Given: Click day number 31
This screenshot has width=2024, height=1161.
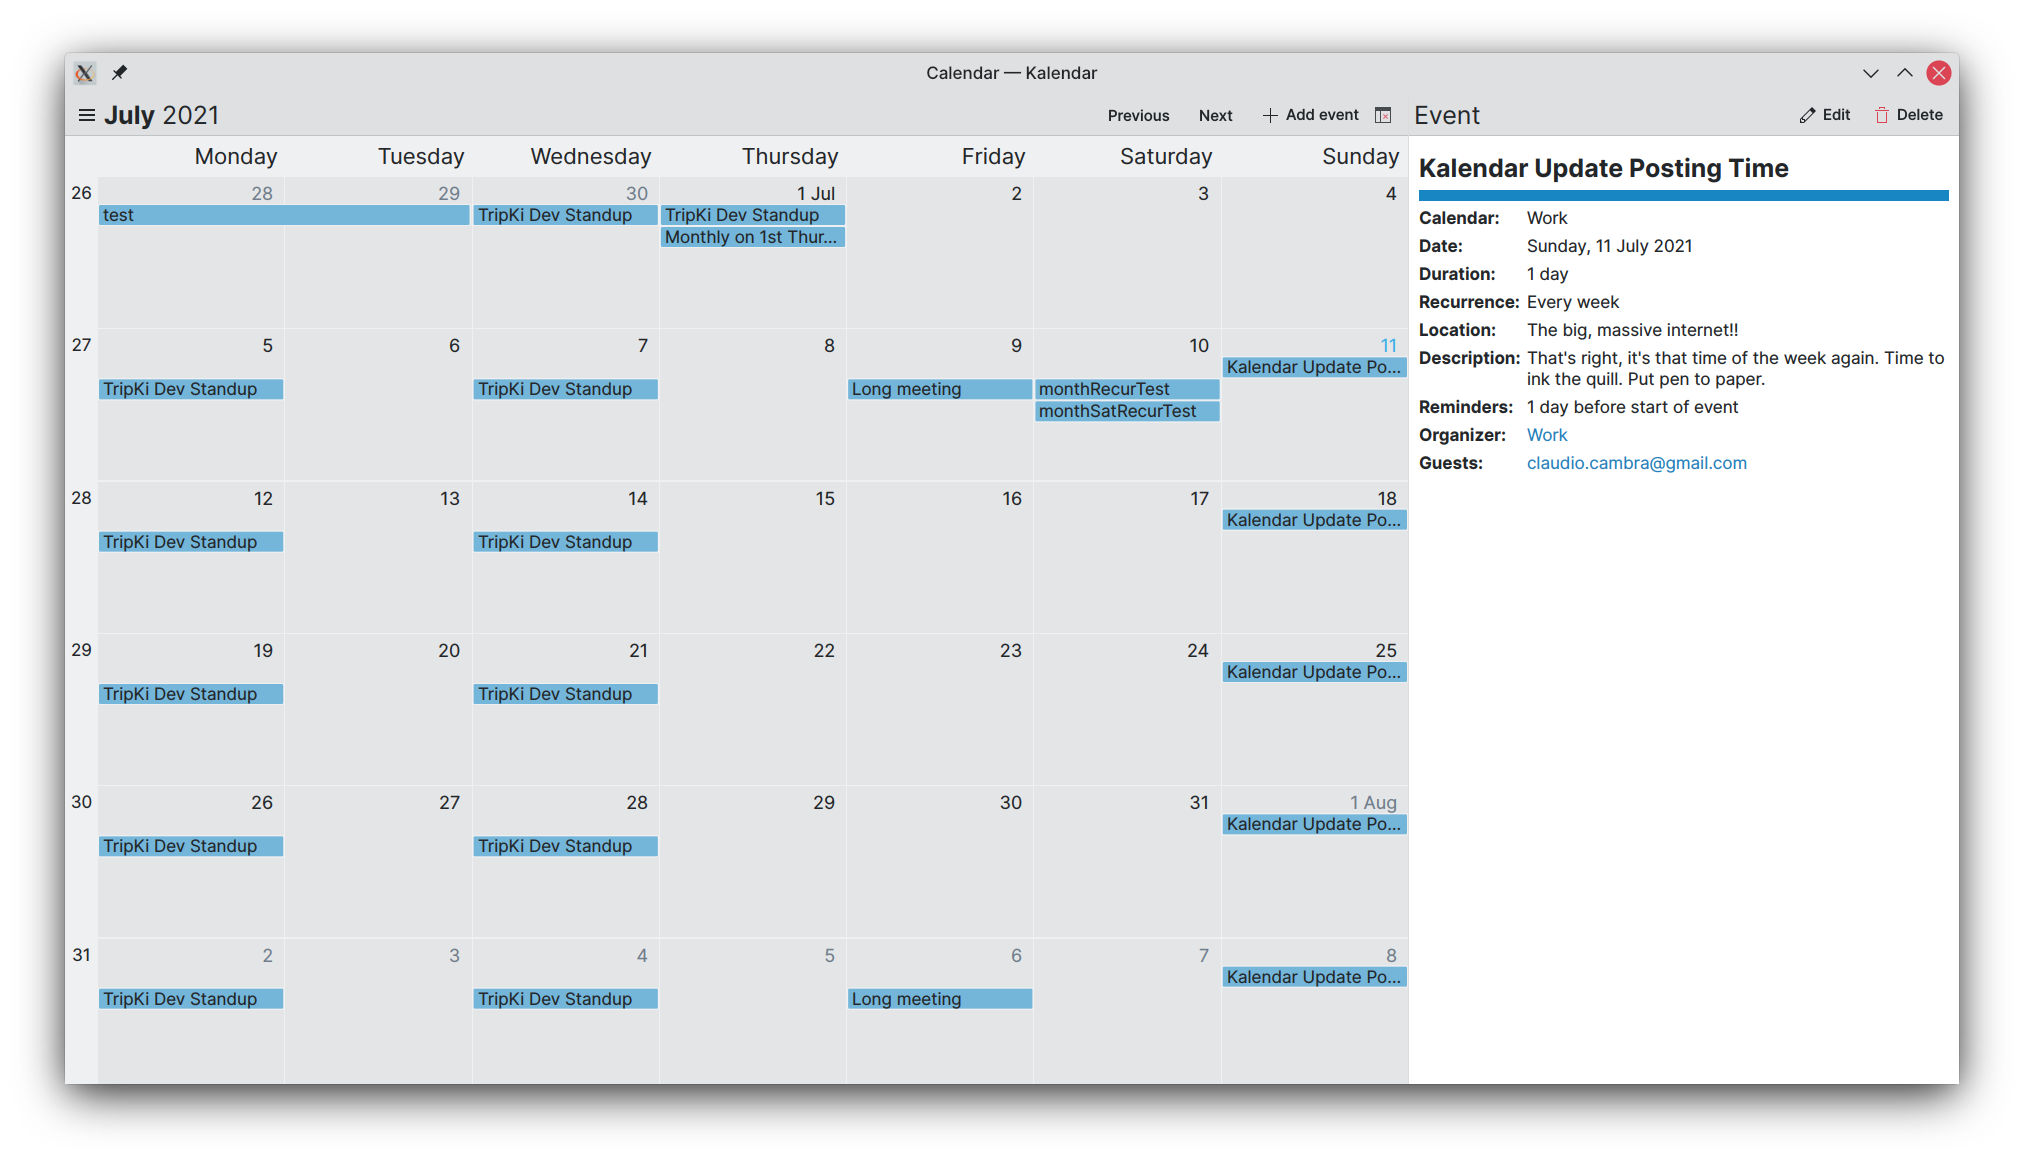Looking at the screenshot, I should [x=1199, y=803].
